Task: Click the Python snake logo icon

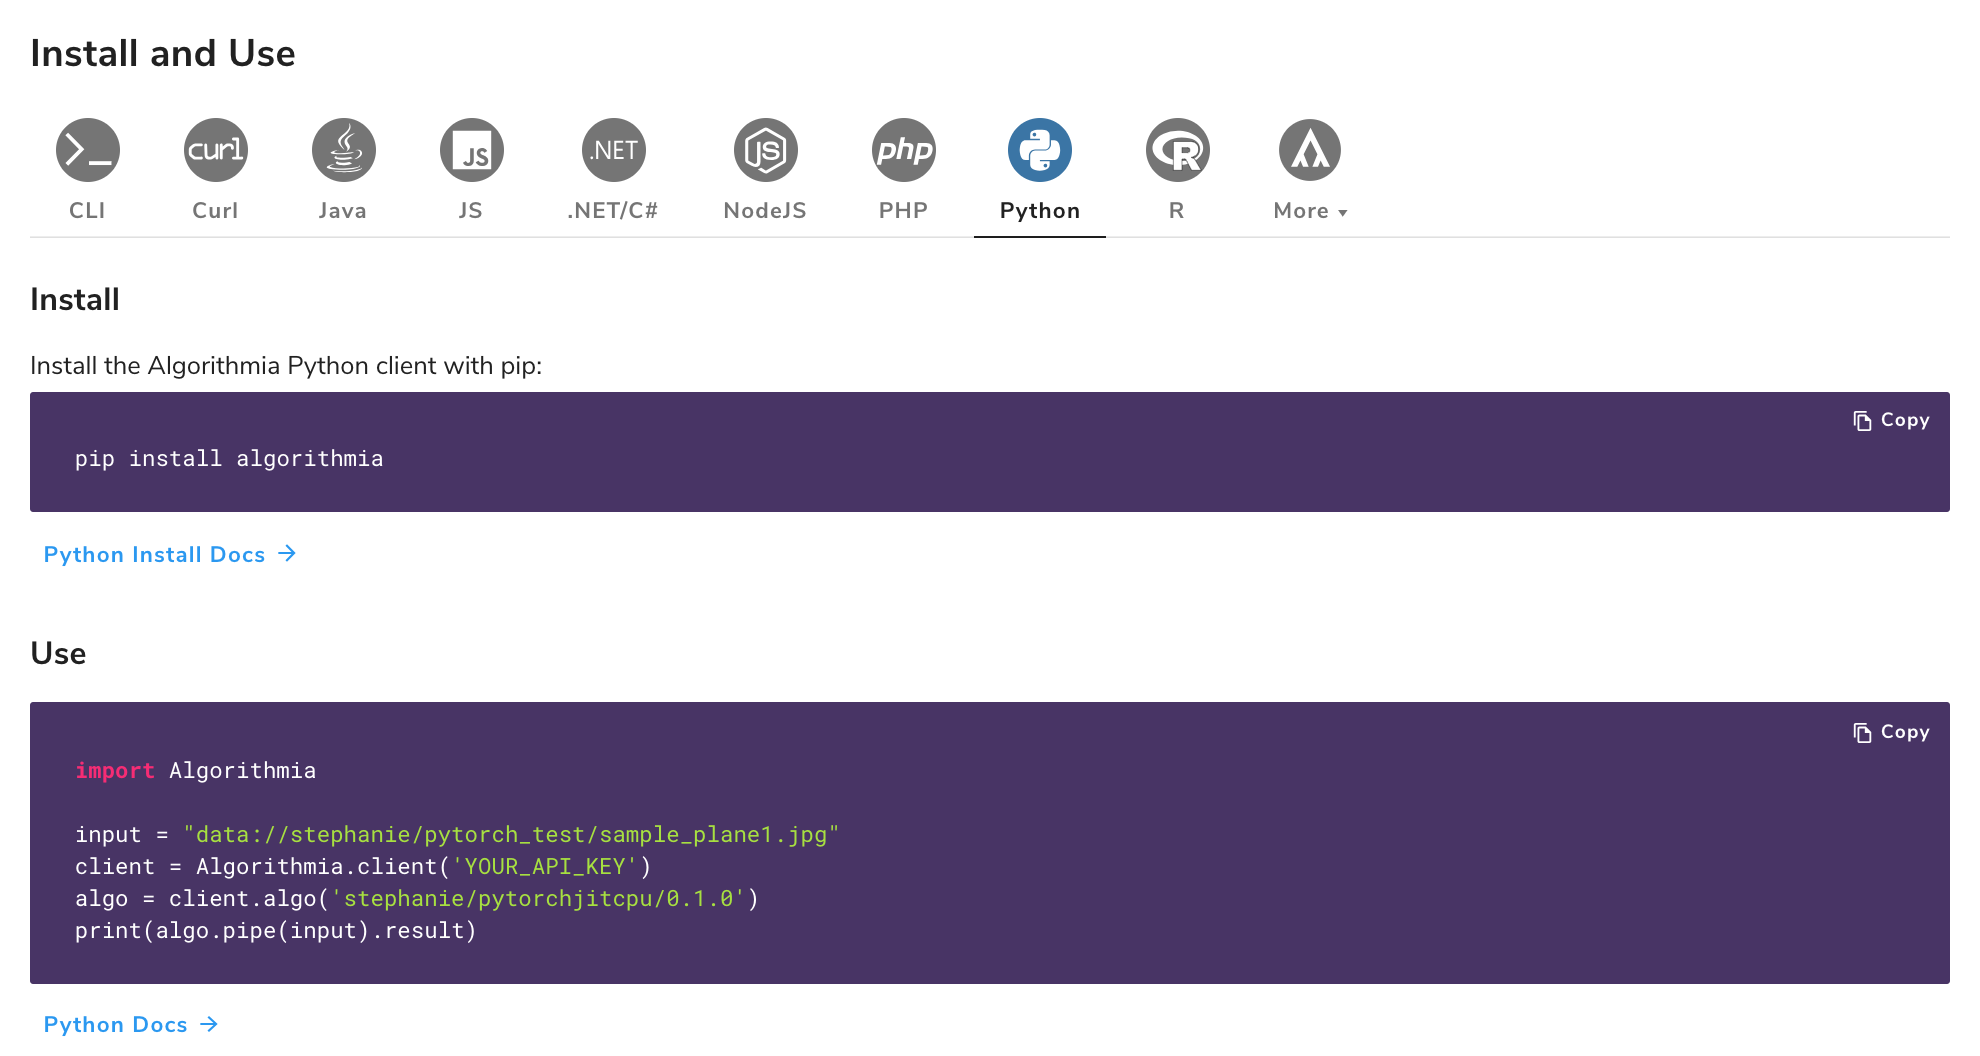Action: 1040,150
